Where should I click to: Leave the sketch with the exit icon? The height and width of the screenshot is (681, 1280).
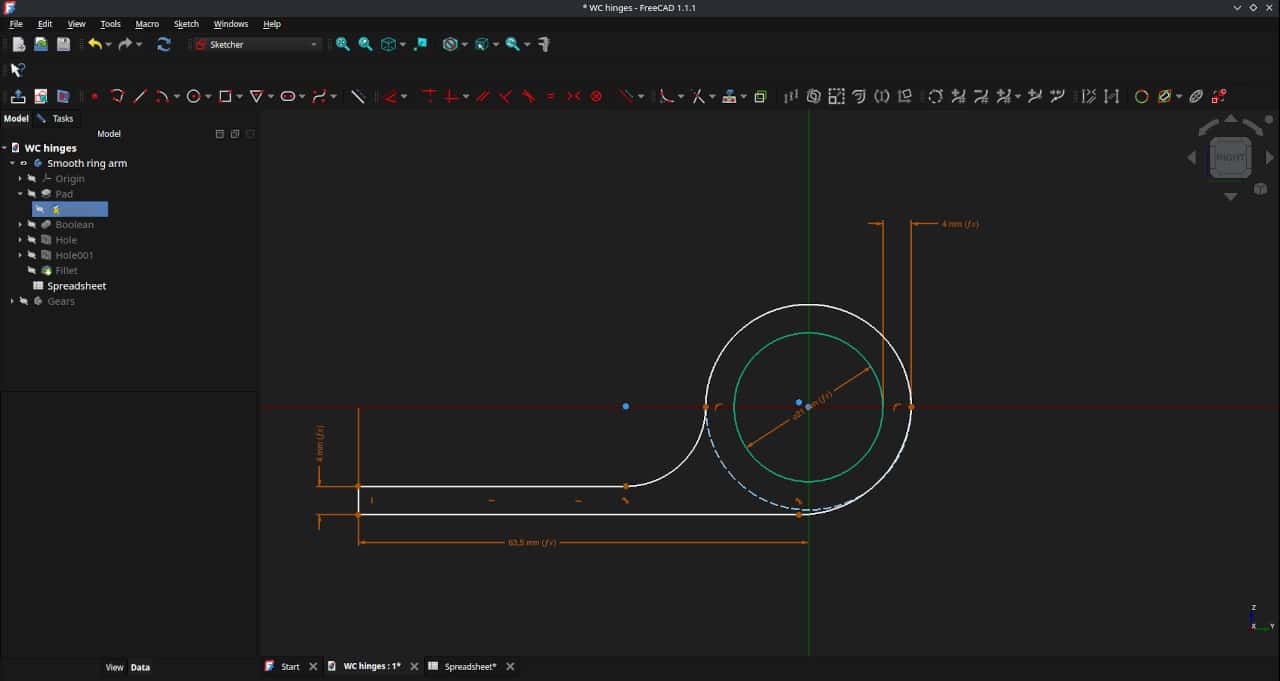pyautogui.click(x=18, y=97)
